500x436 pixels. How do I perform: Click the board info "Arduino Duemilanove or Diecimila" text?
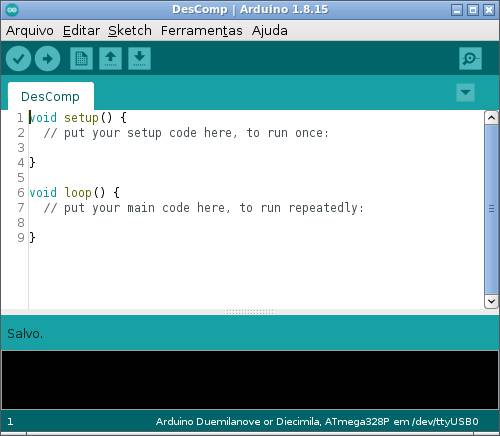[238, 422]
